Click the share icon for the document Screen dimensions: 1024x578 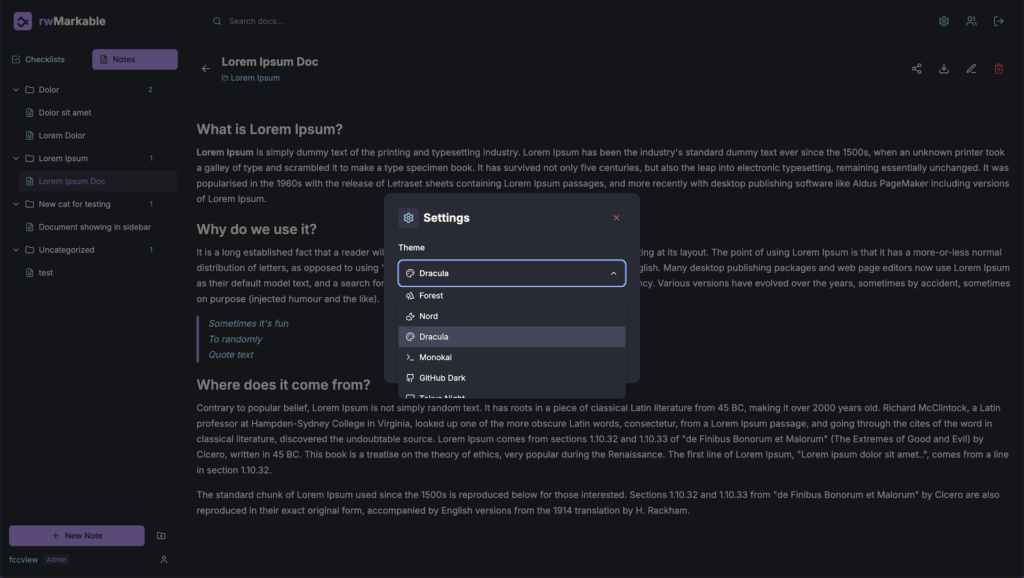pyautogui.click(x=916, y=69)
